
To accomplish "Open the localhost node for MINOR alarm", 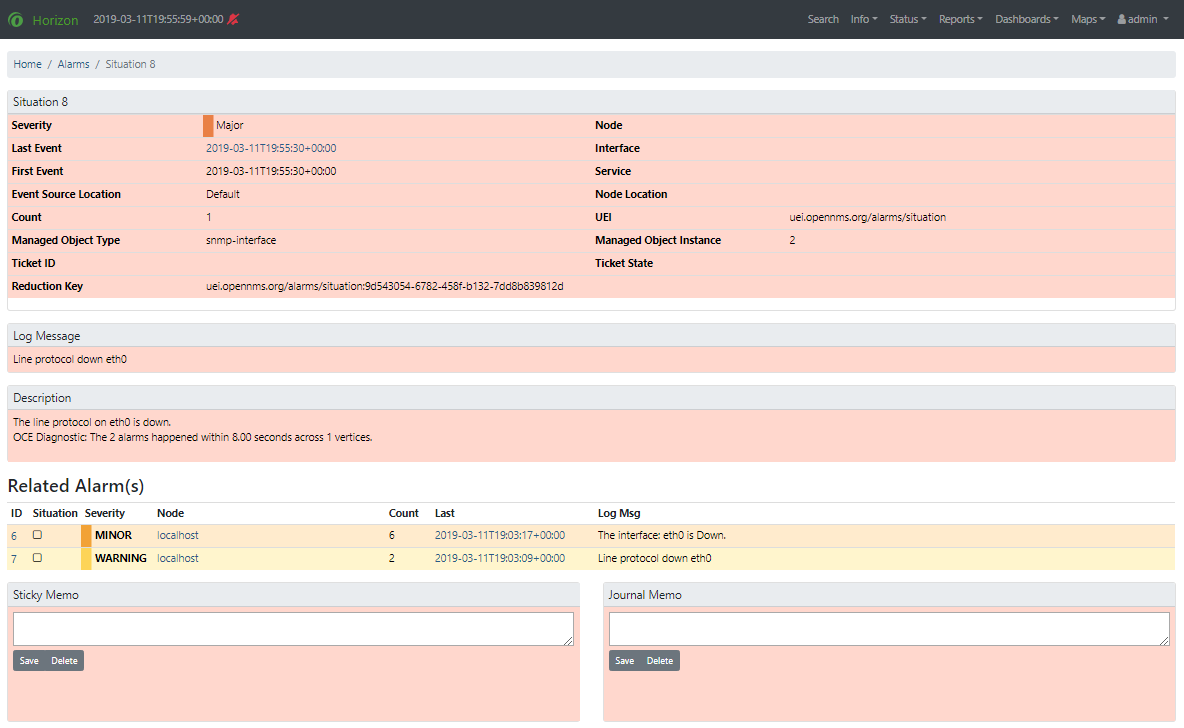I will point(178,535).
